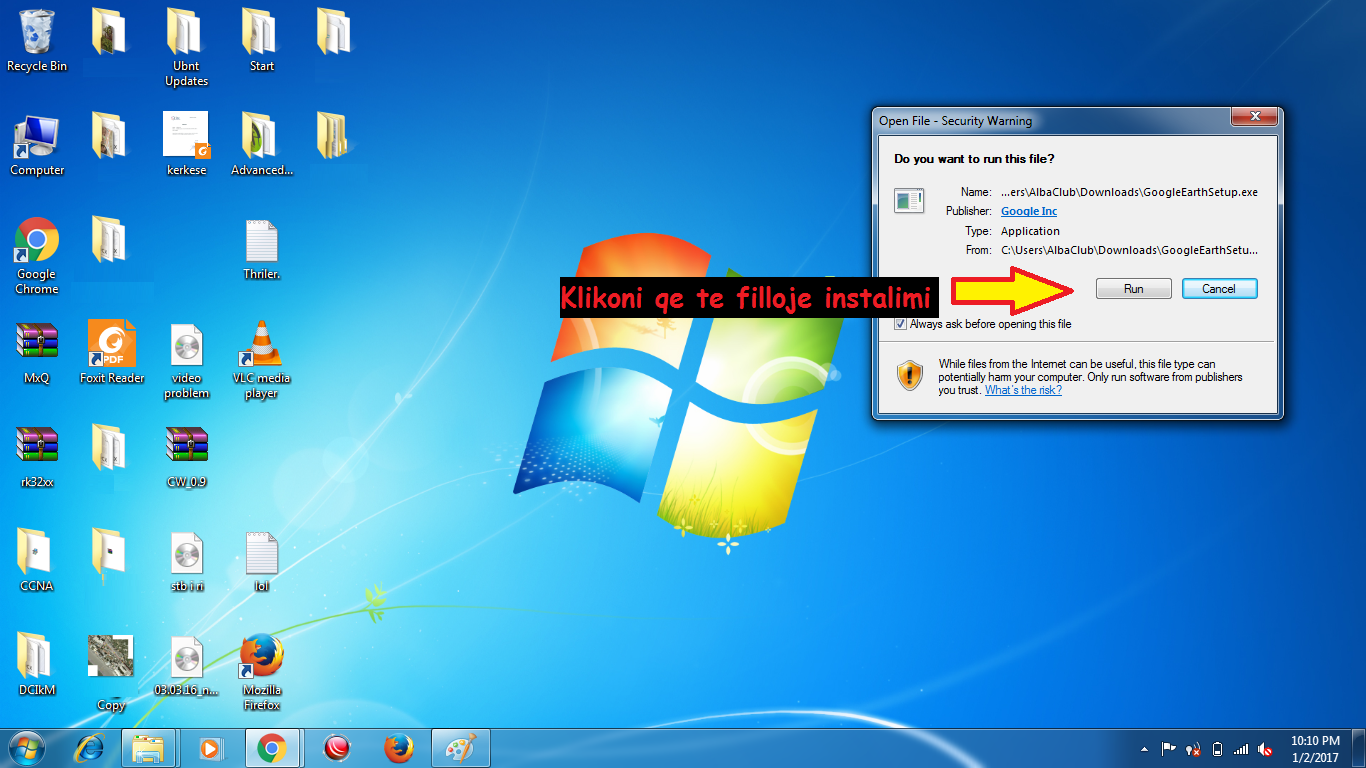Image resolution: width=1366 pixels, height=768 pixels.
Task: Open the Action Center flag icon
Action: click(x=1168, y=749)
